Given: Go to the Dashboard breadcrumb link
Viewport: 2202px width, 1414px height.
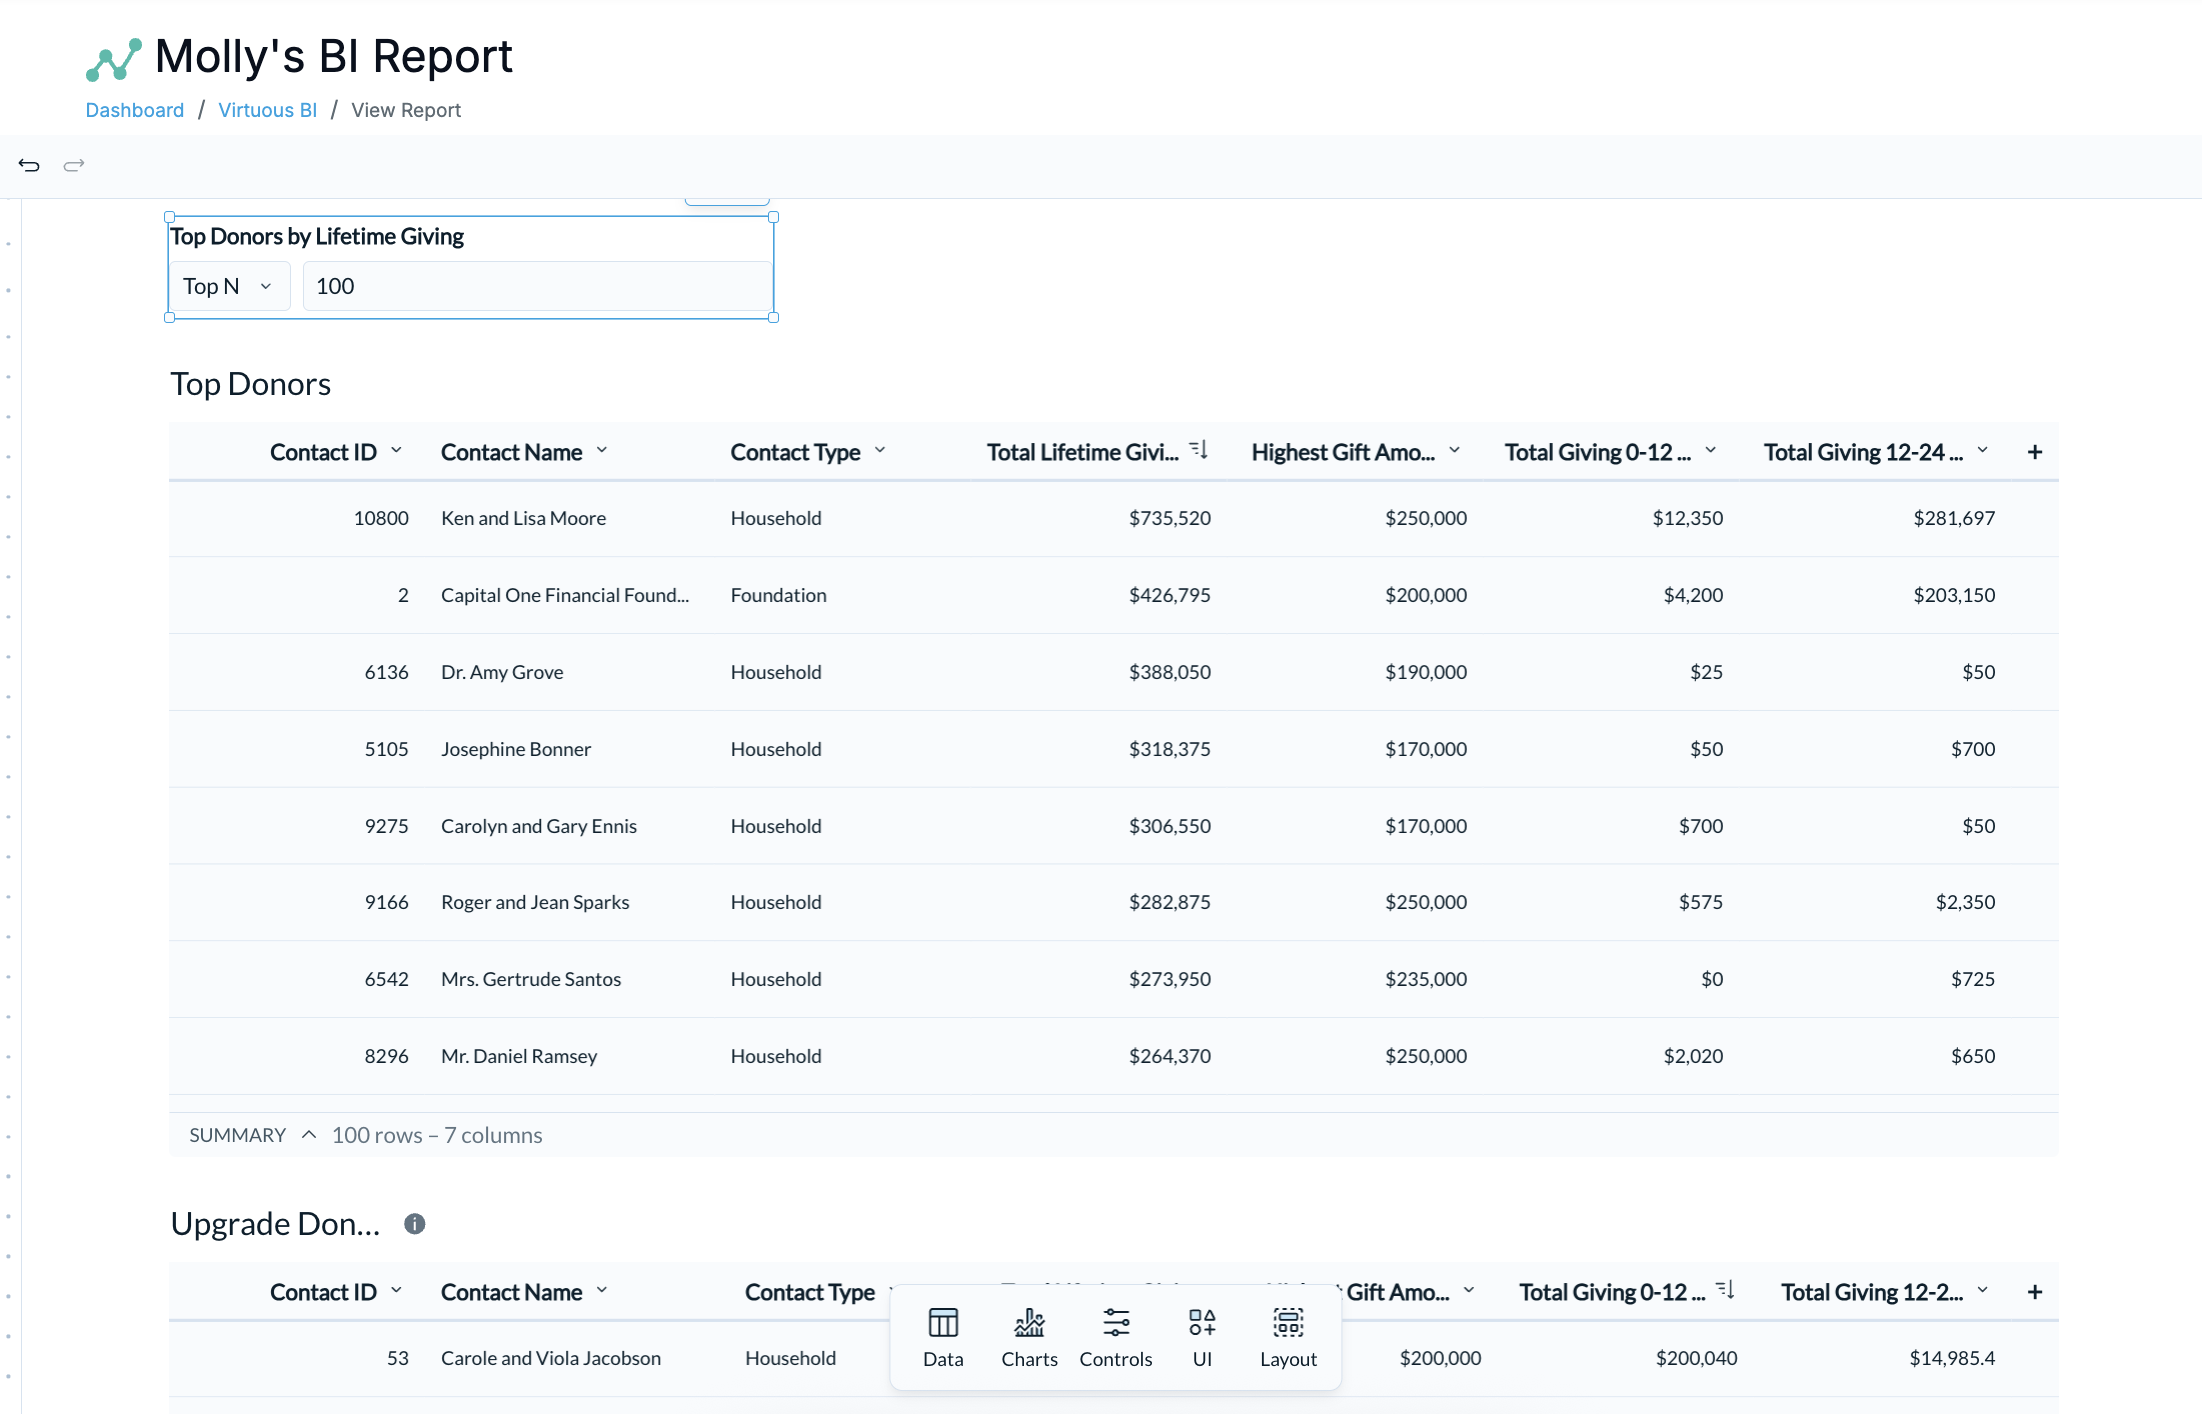Looking at the screenshot, I should pyautogui.click(x=135, y=110).
